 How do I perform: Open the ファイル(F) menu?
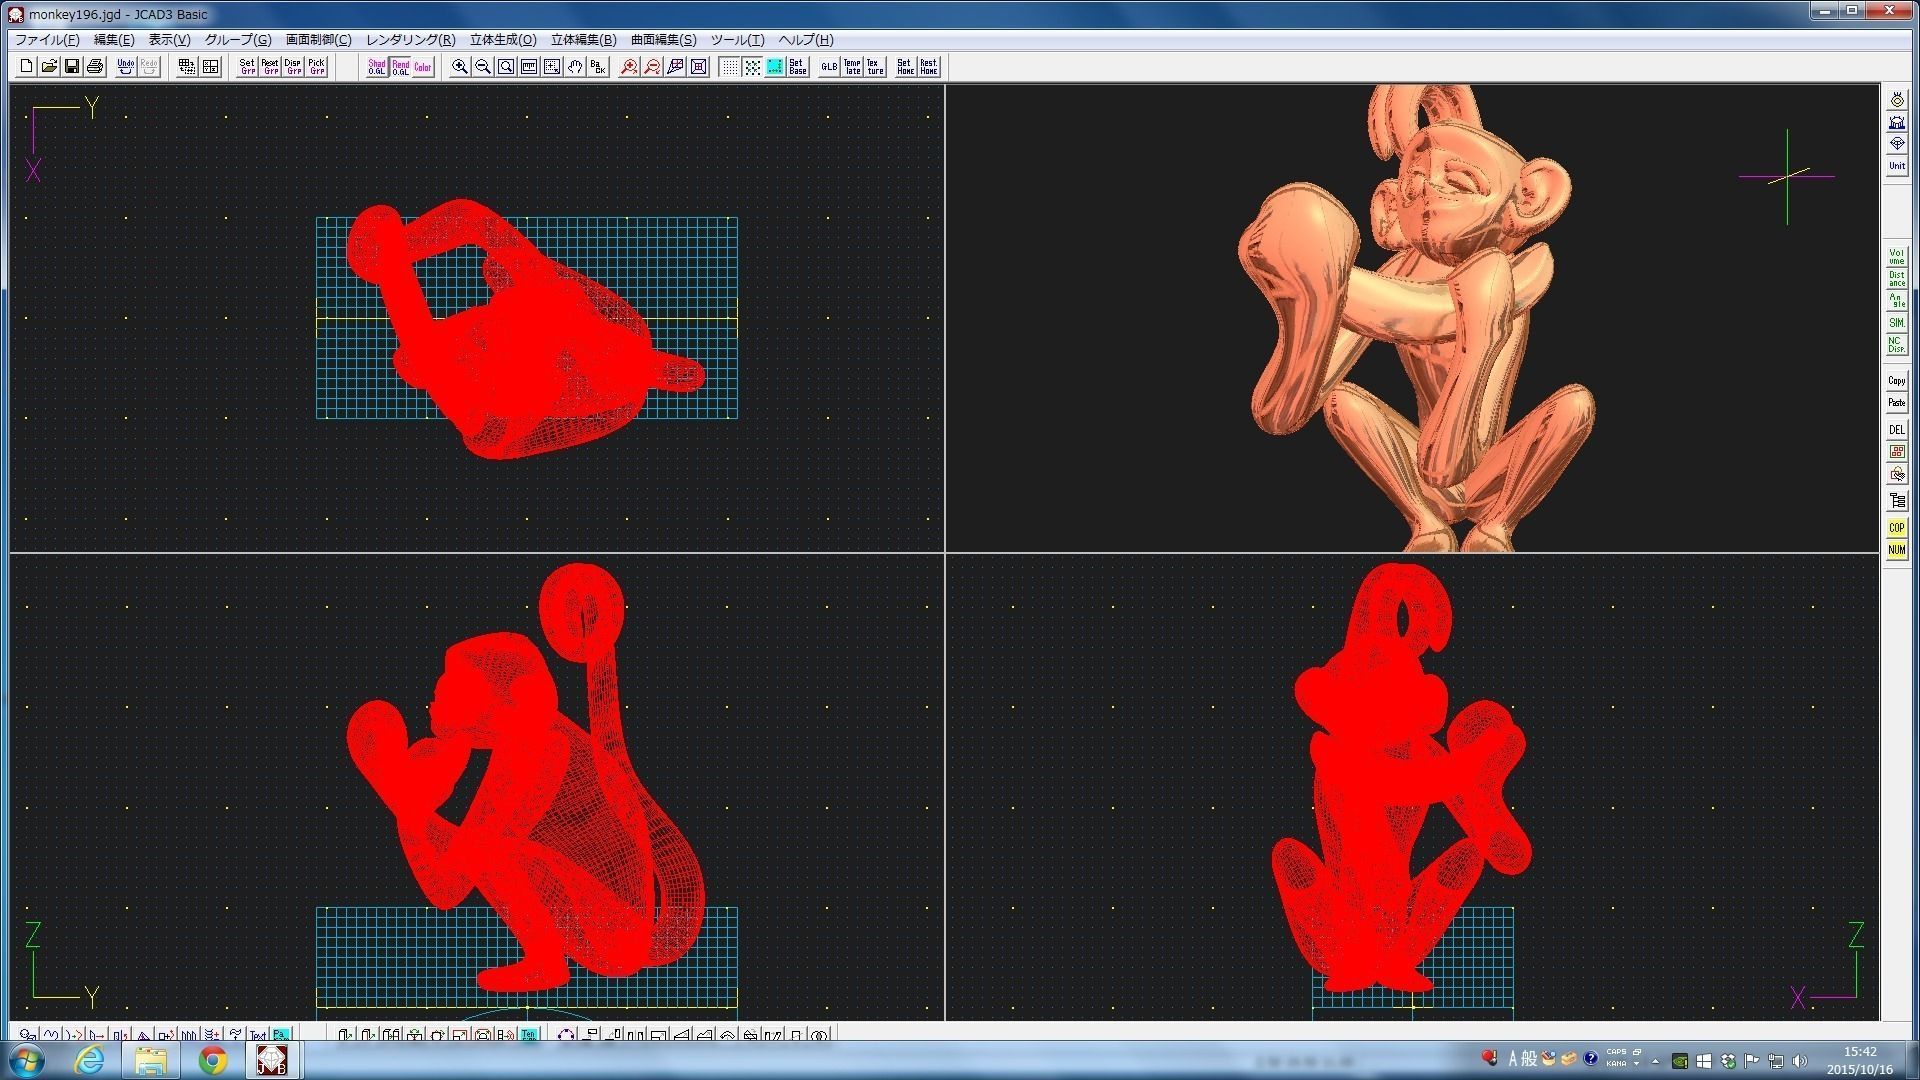pos(47,40)
